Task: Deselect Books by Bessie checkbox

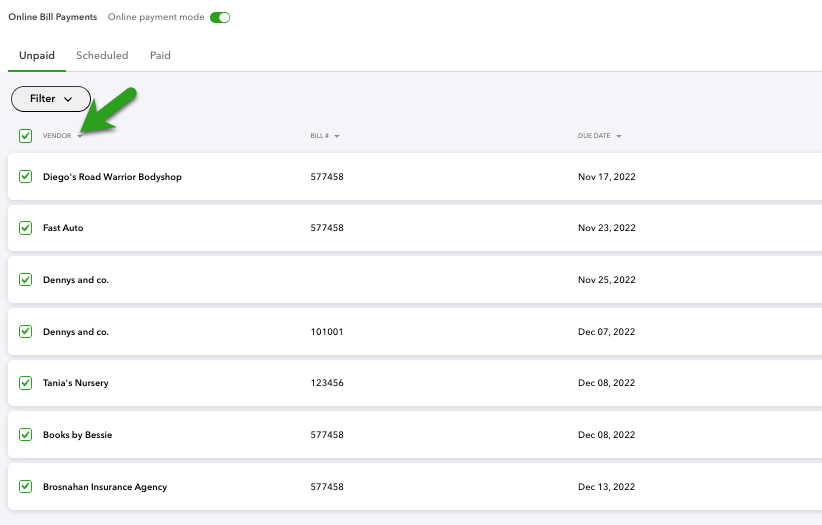Action: point(26,435)
